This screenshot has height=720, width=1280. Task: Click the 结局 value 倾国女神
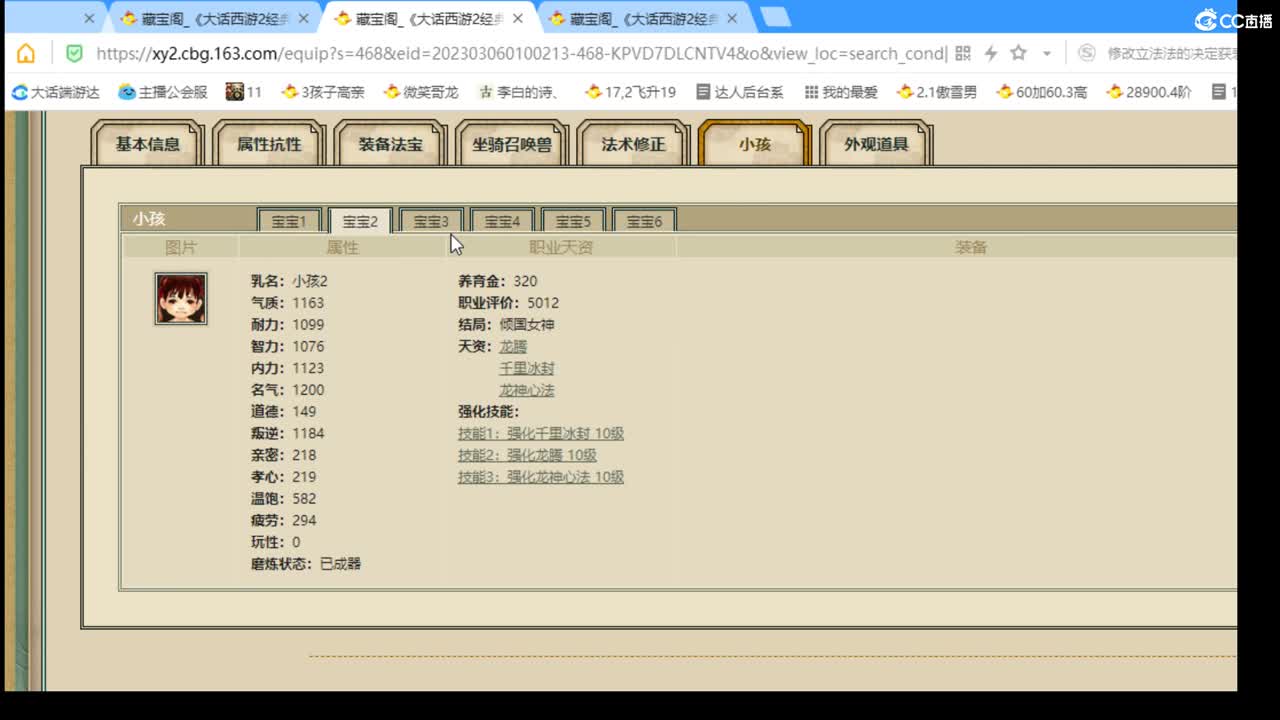point(527,325)
